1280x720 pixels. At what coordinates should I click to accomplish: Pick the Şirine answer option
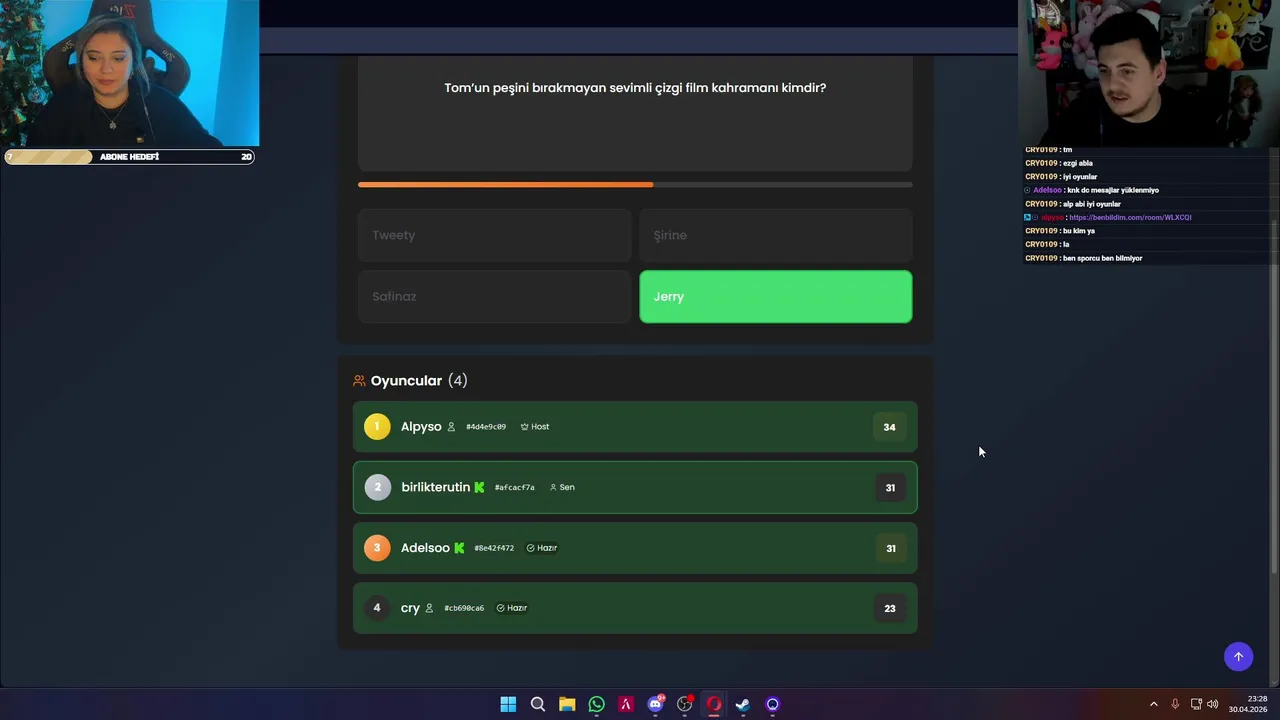[775, 235]
